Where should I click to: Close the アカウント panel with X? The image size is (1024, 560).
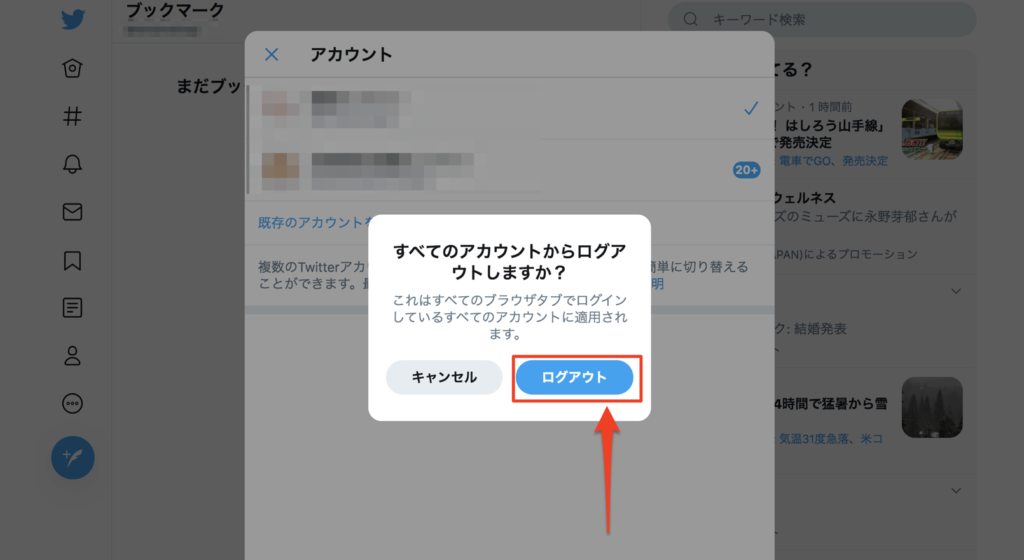272,54
